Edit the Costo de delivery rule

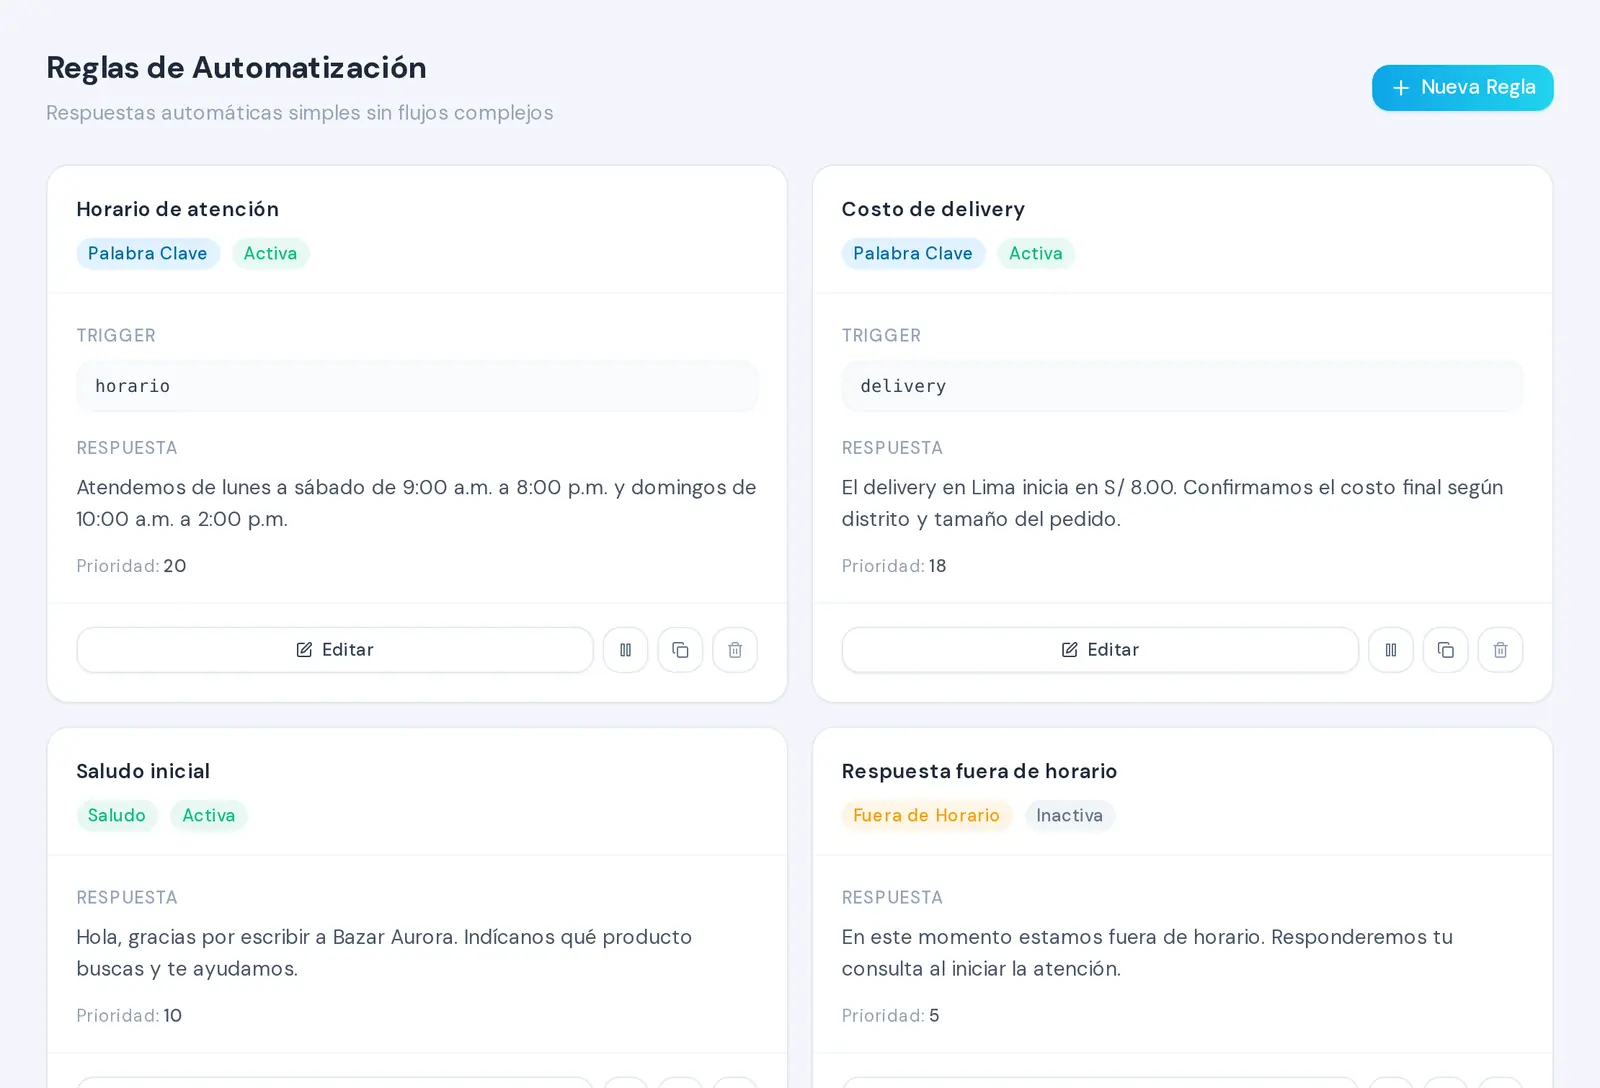click(x=1100, y=650)
